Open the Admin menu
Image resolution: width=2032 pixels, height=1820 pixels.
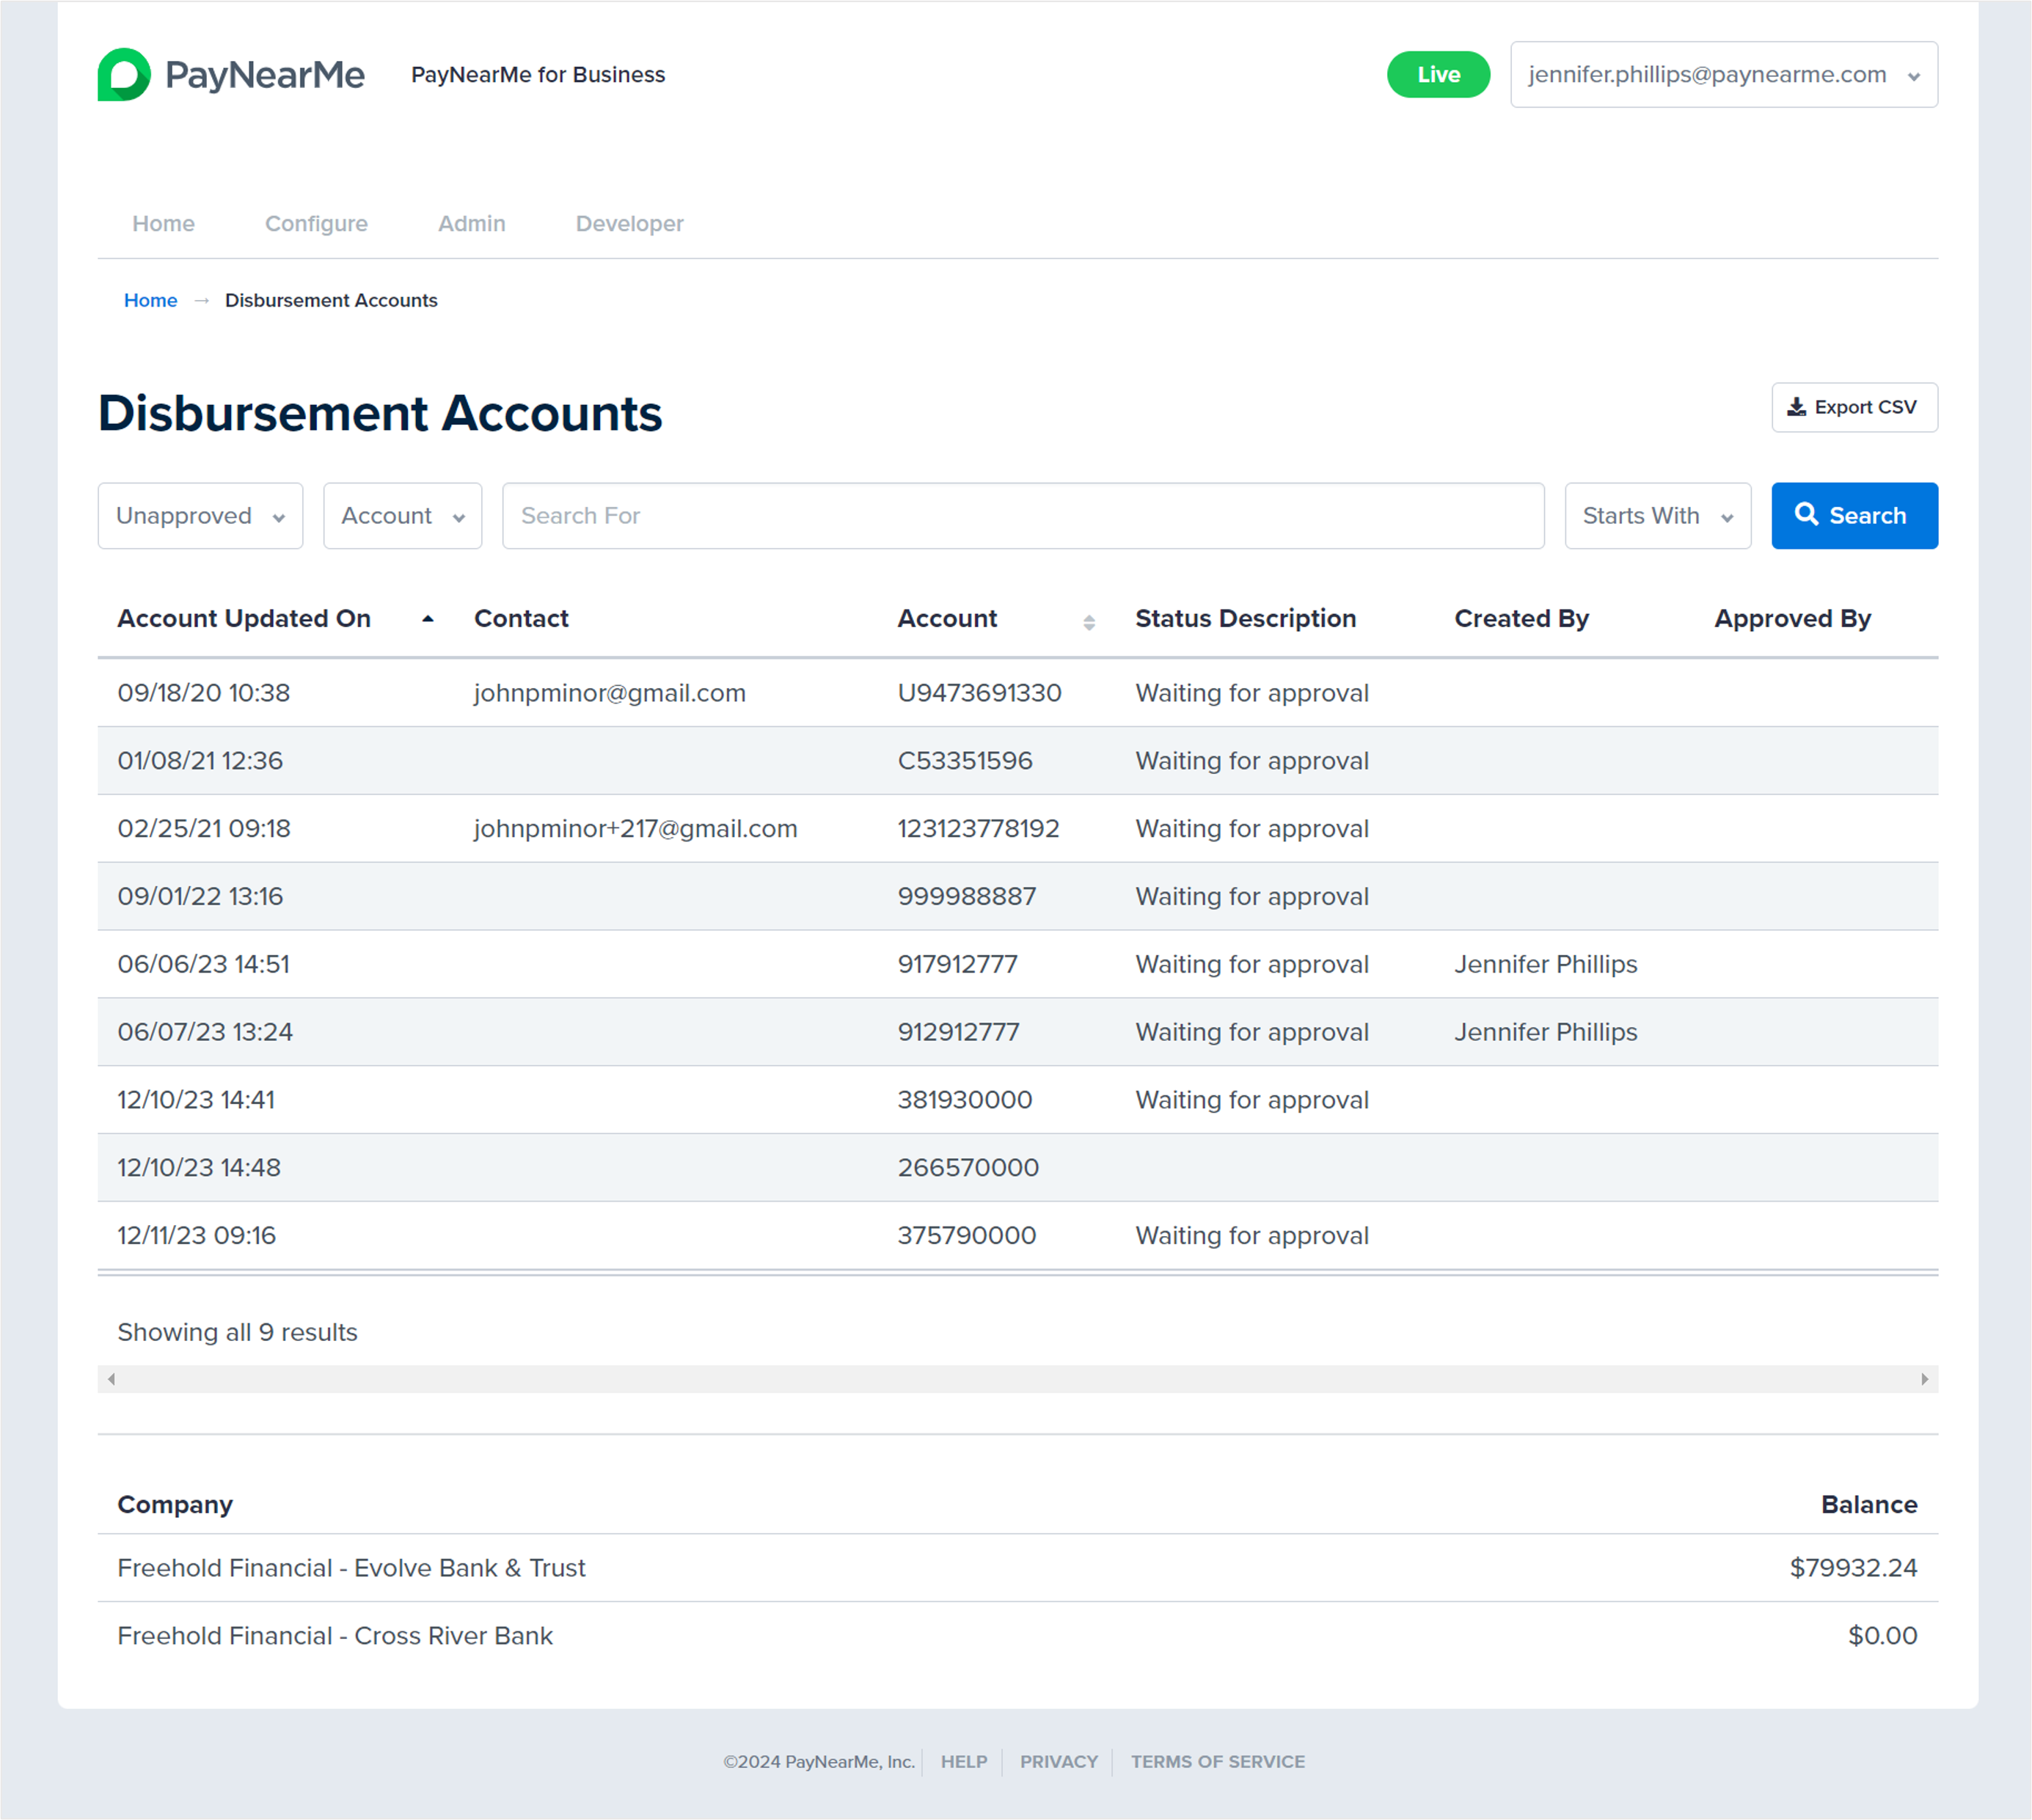[x=471, y=224]
